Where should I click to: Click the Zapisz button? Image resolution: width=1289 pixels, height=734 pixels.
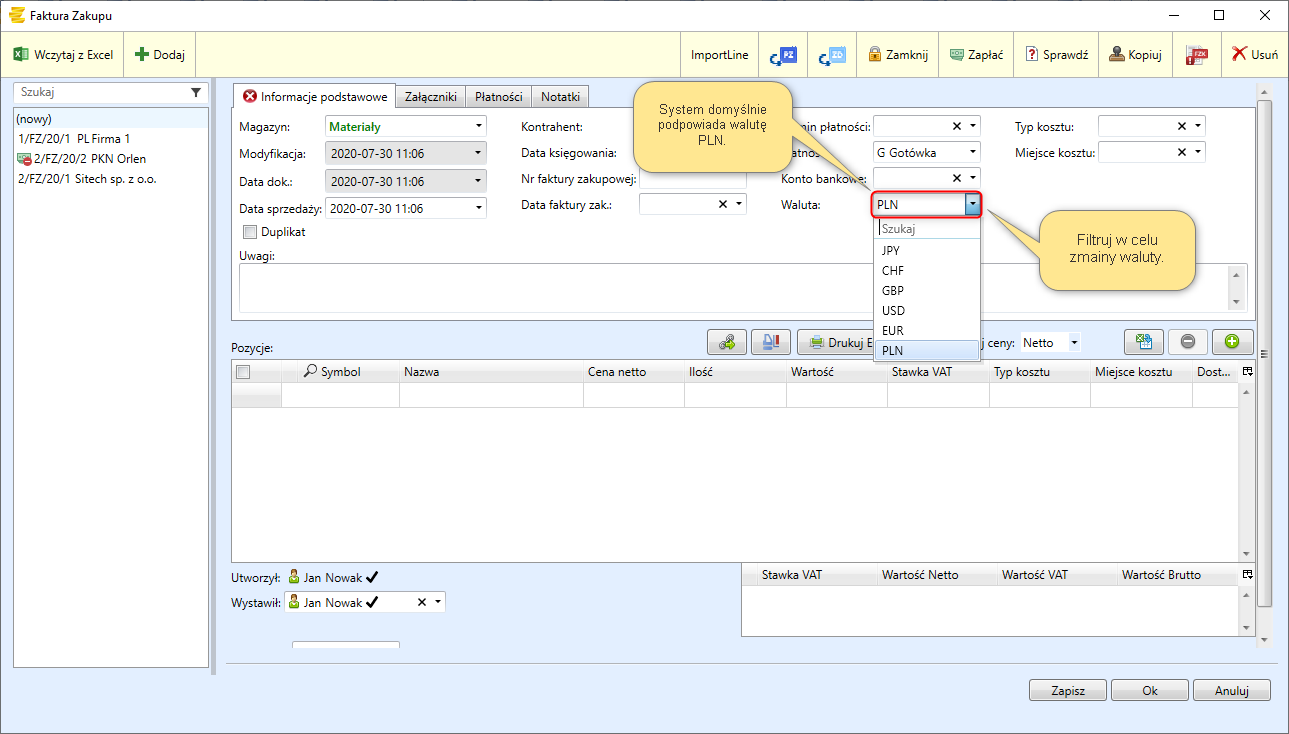click(x=1068, y=691)
